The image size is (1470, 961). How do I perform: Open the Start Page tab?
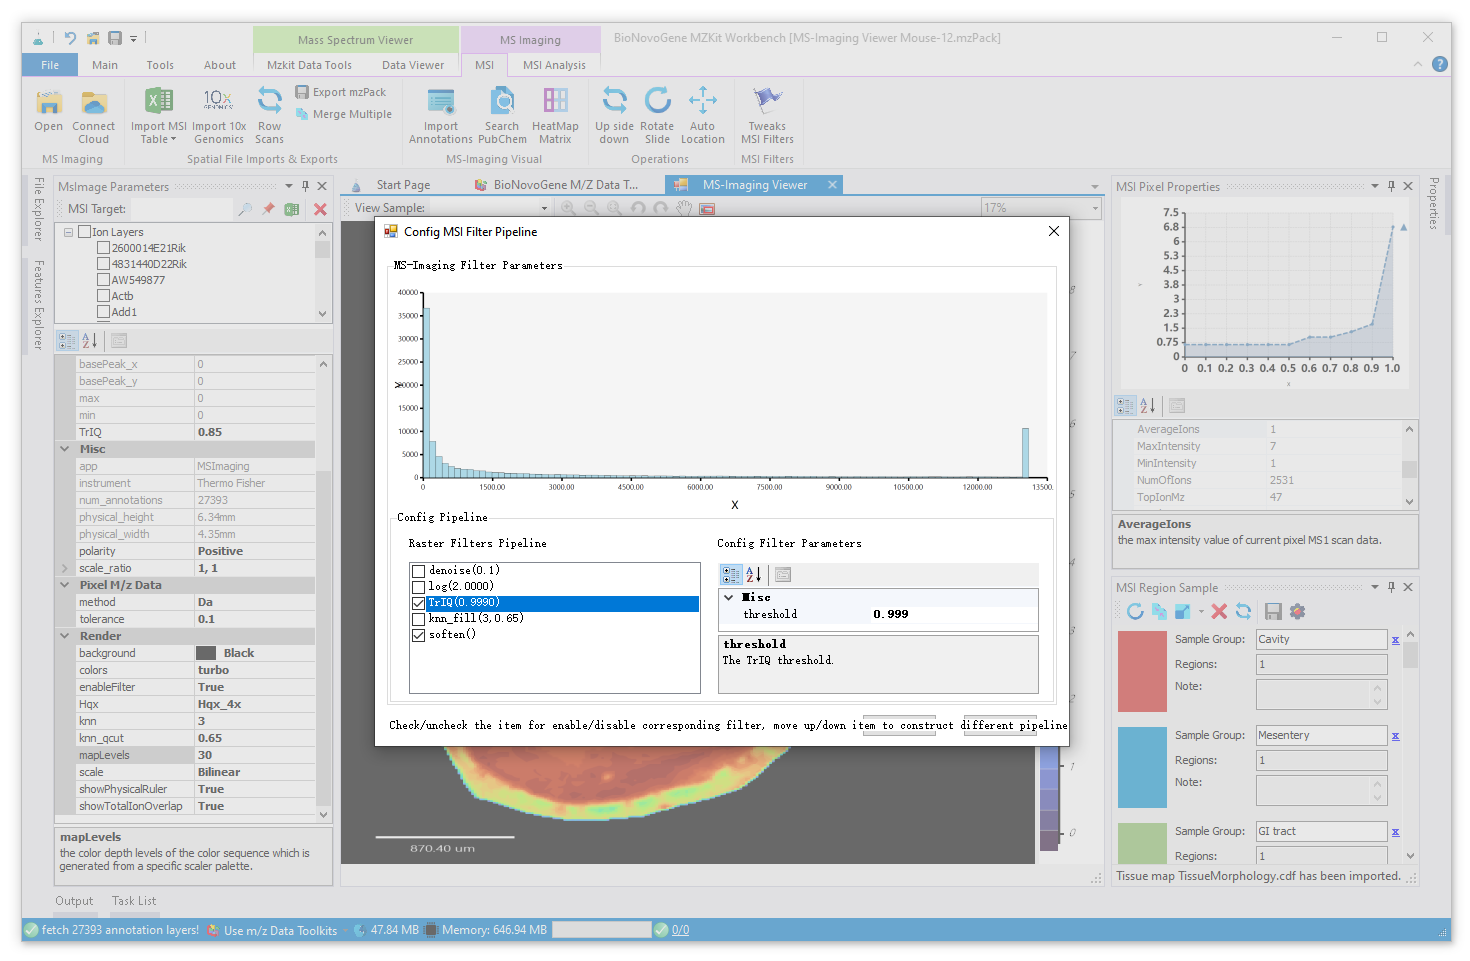pos(402,185)
